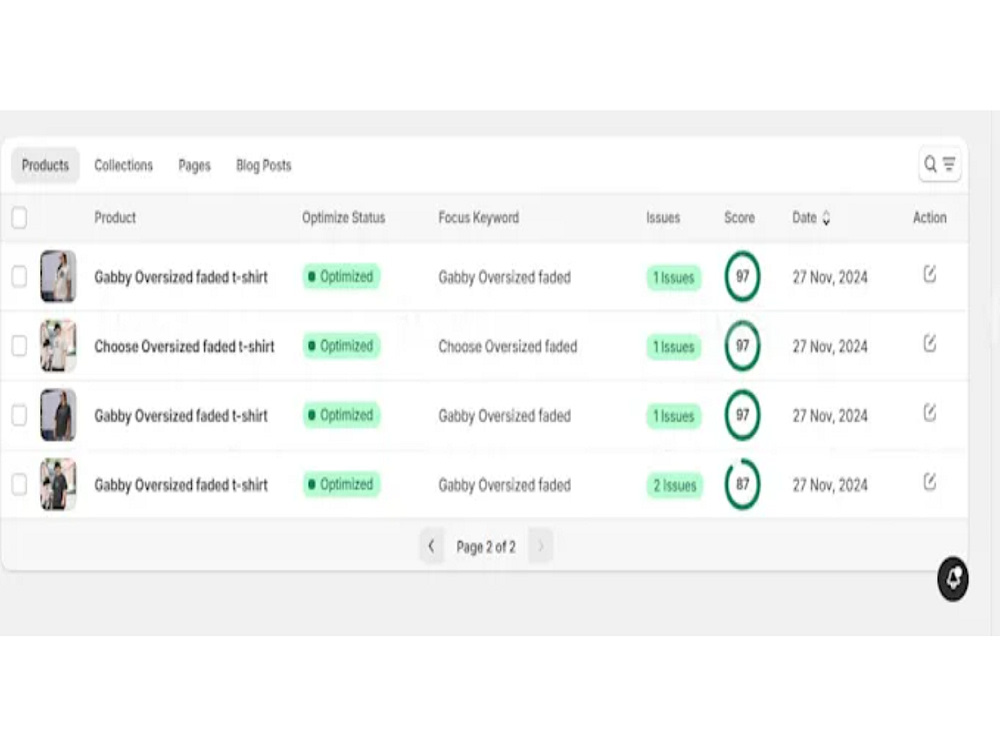Check the checkbox of the 87-score row
This screenshot has height=750, width=1000.
coord(19,484)
